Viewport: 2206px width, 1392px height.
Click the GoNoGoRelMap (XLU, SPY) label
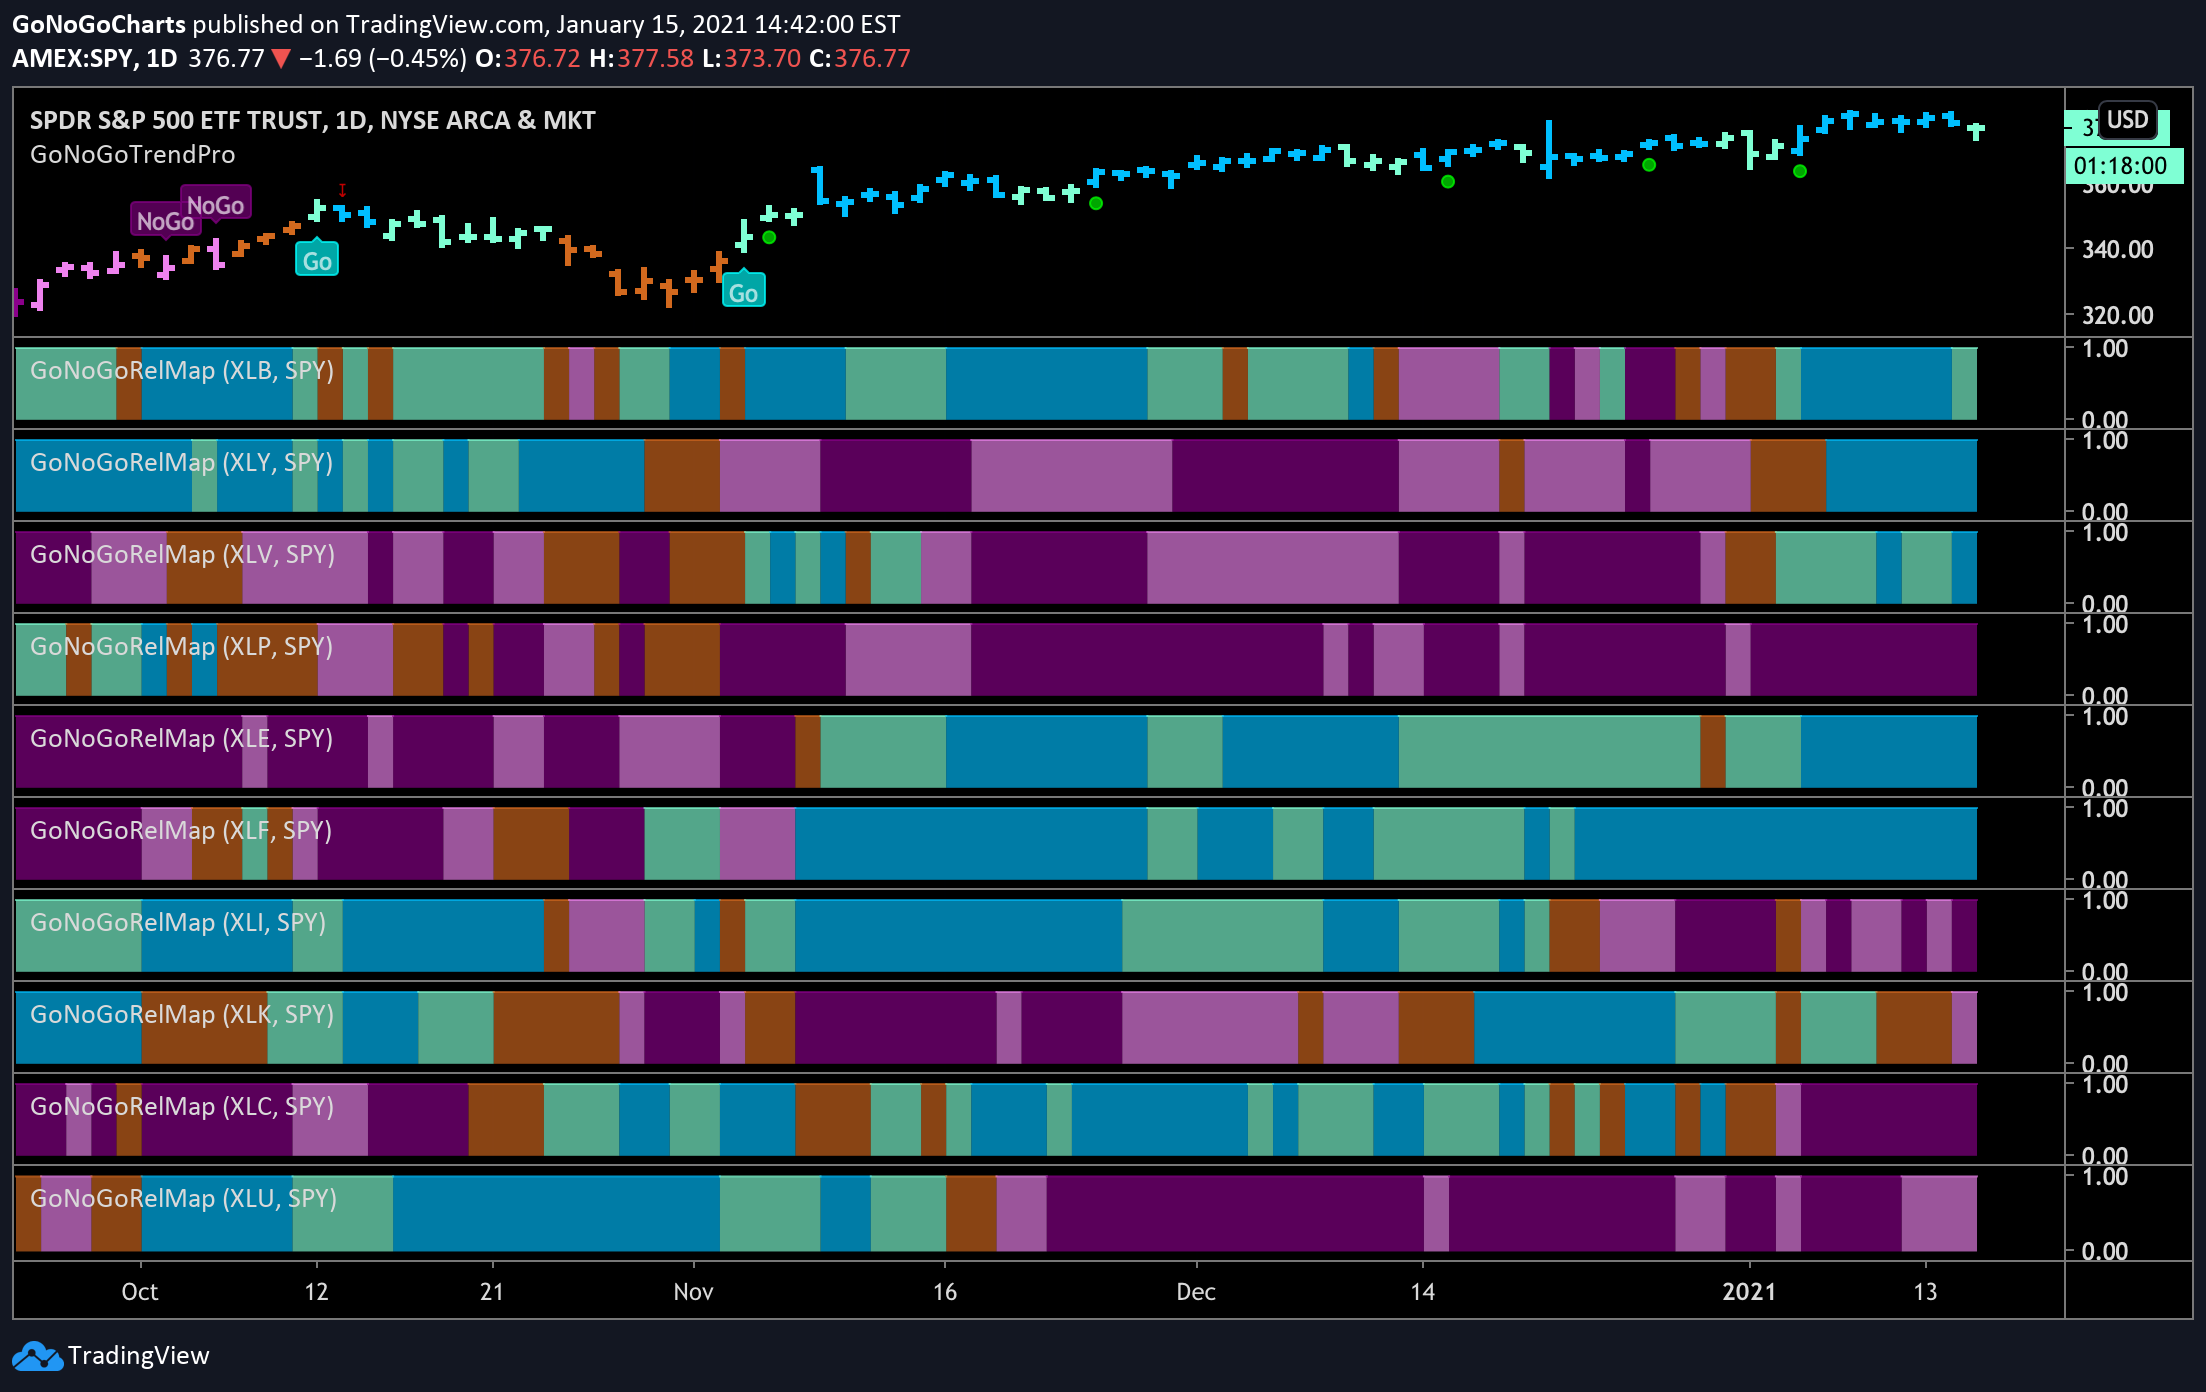pos(183,1199)
